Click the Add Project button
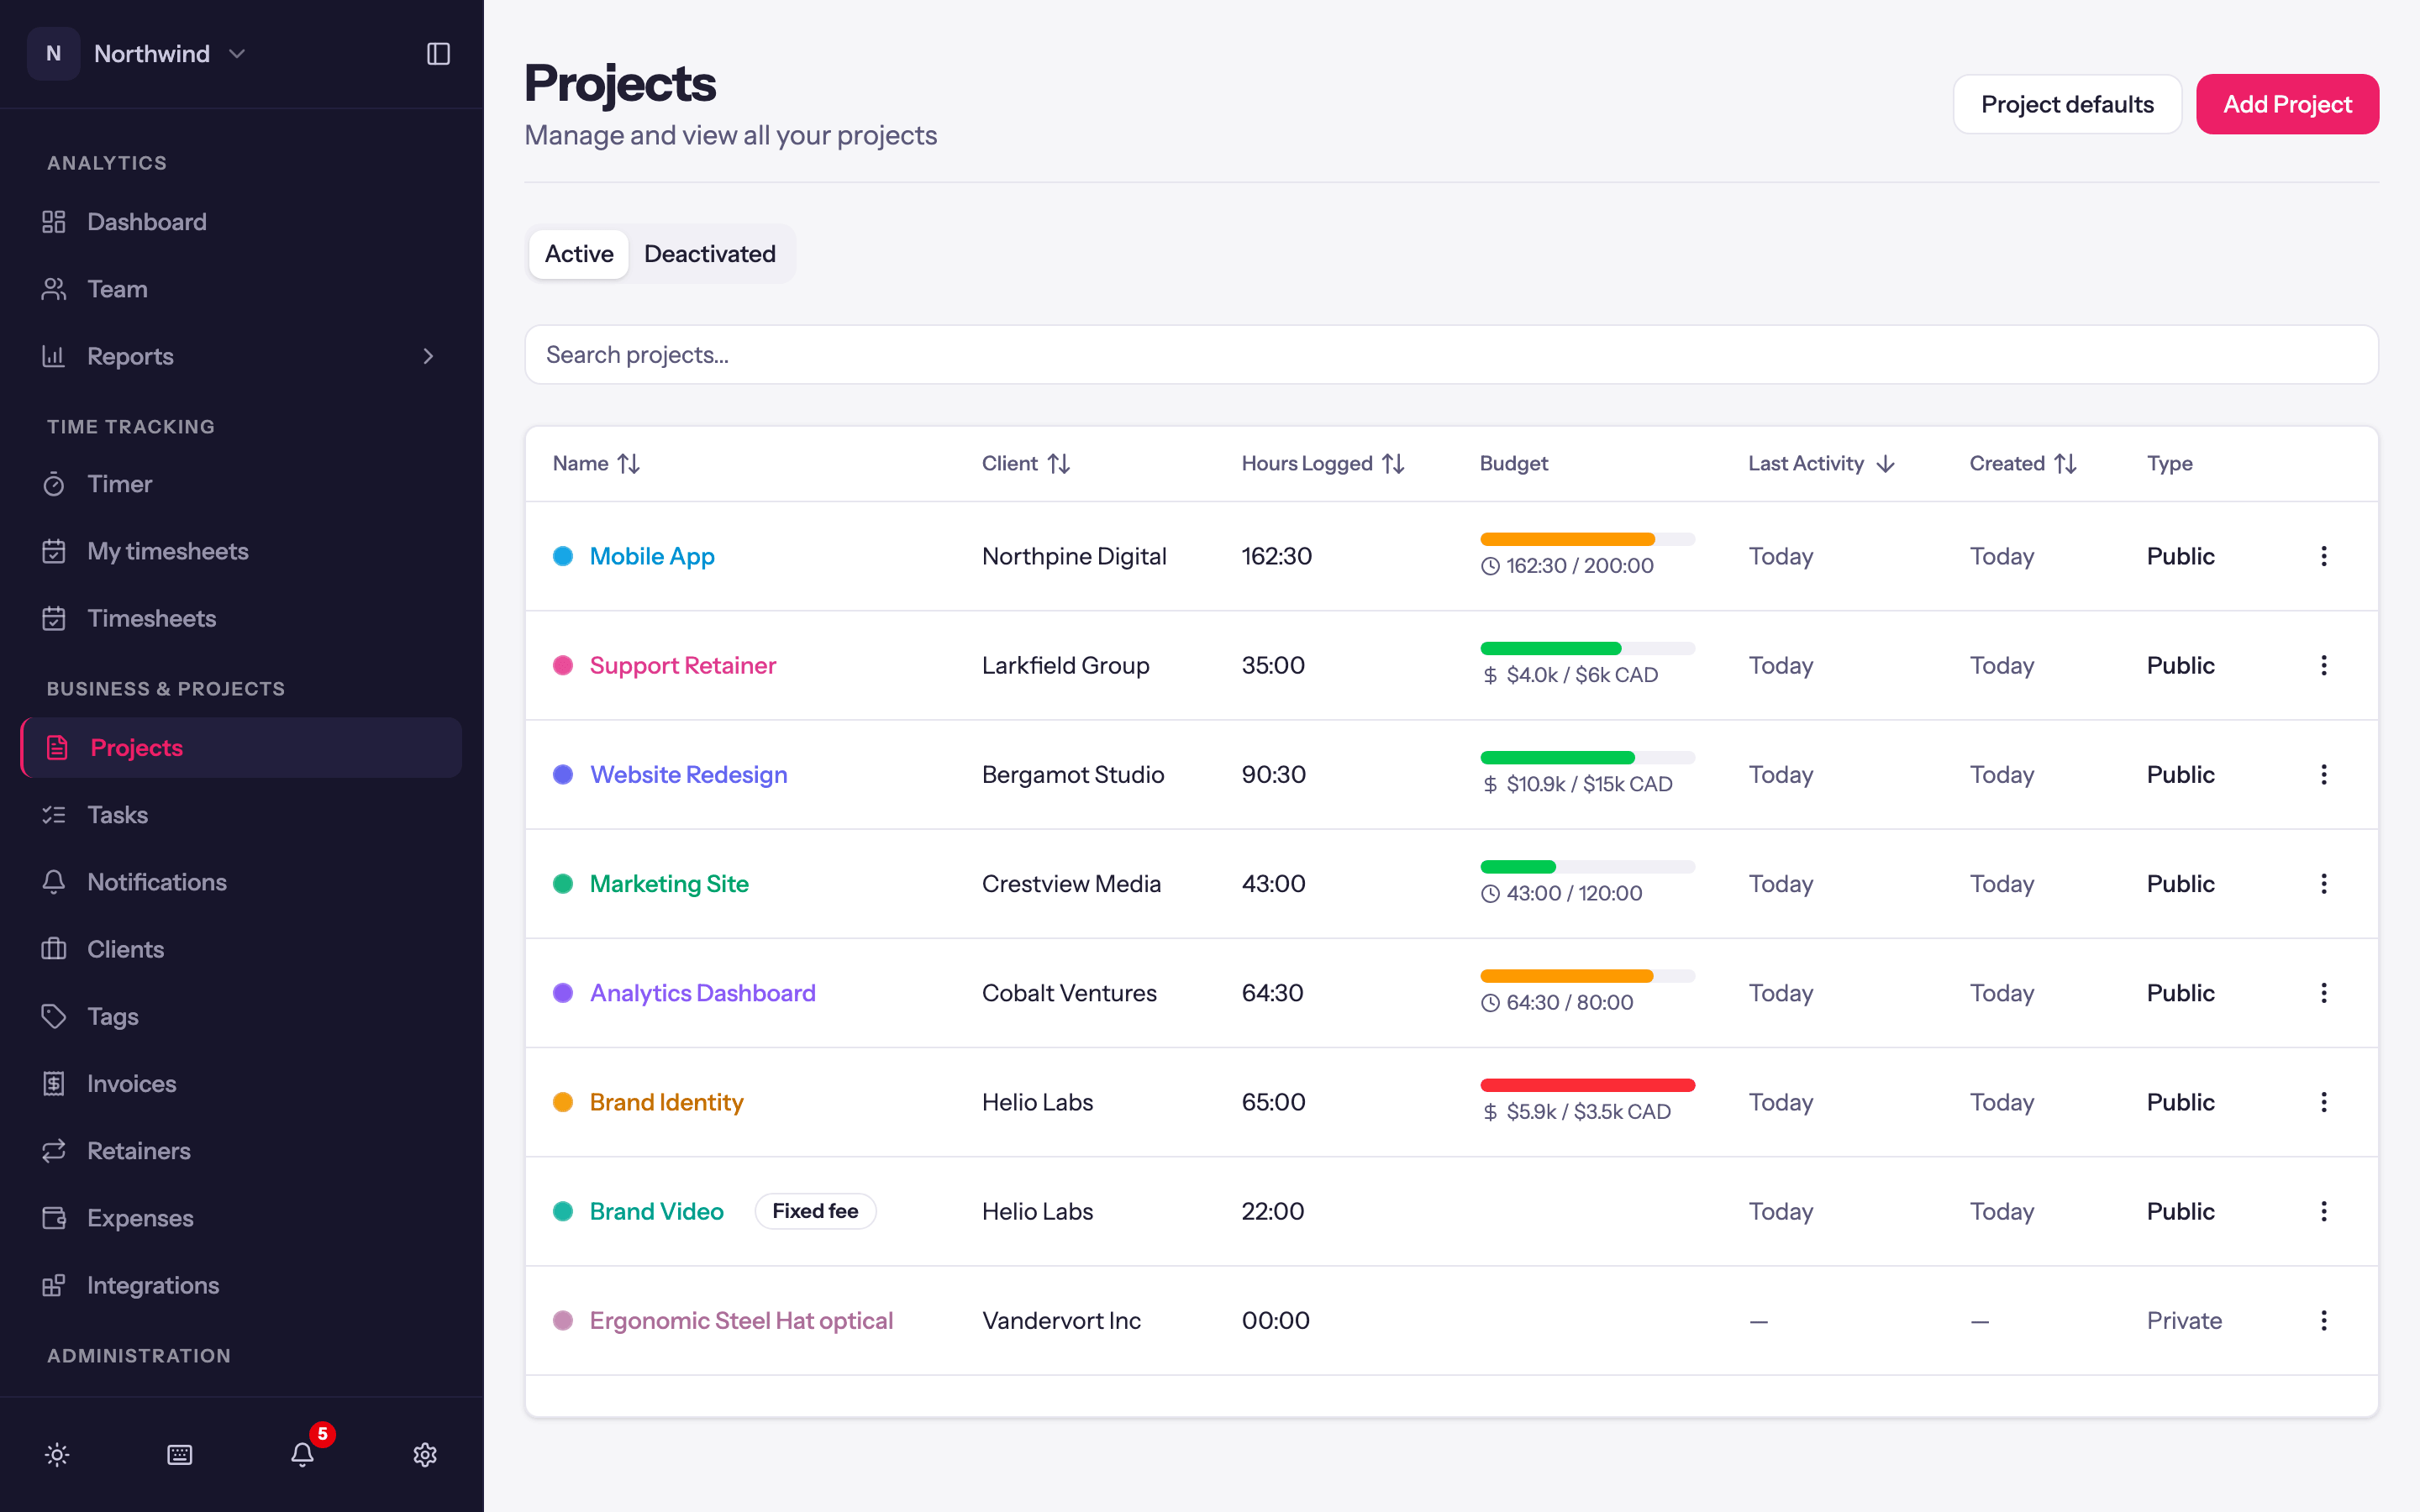This screenshot has width=2420, height=1512. tap(2287, 104)
